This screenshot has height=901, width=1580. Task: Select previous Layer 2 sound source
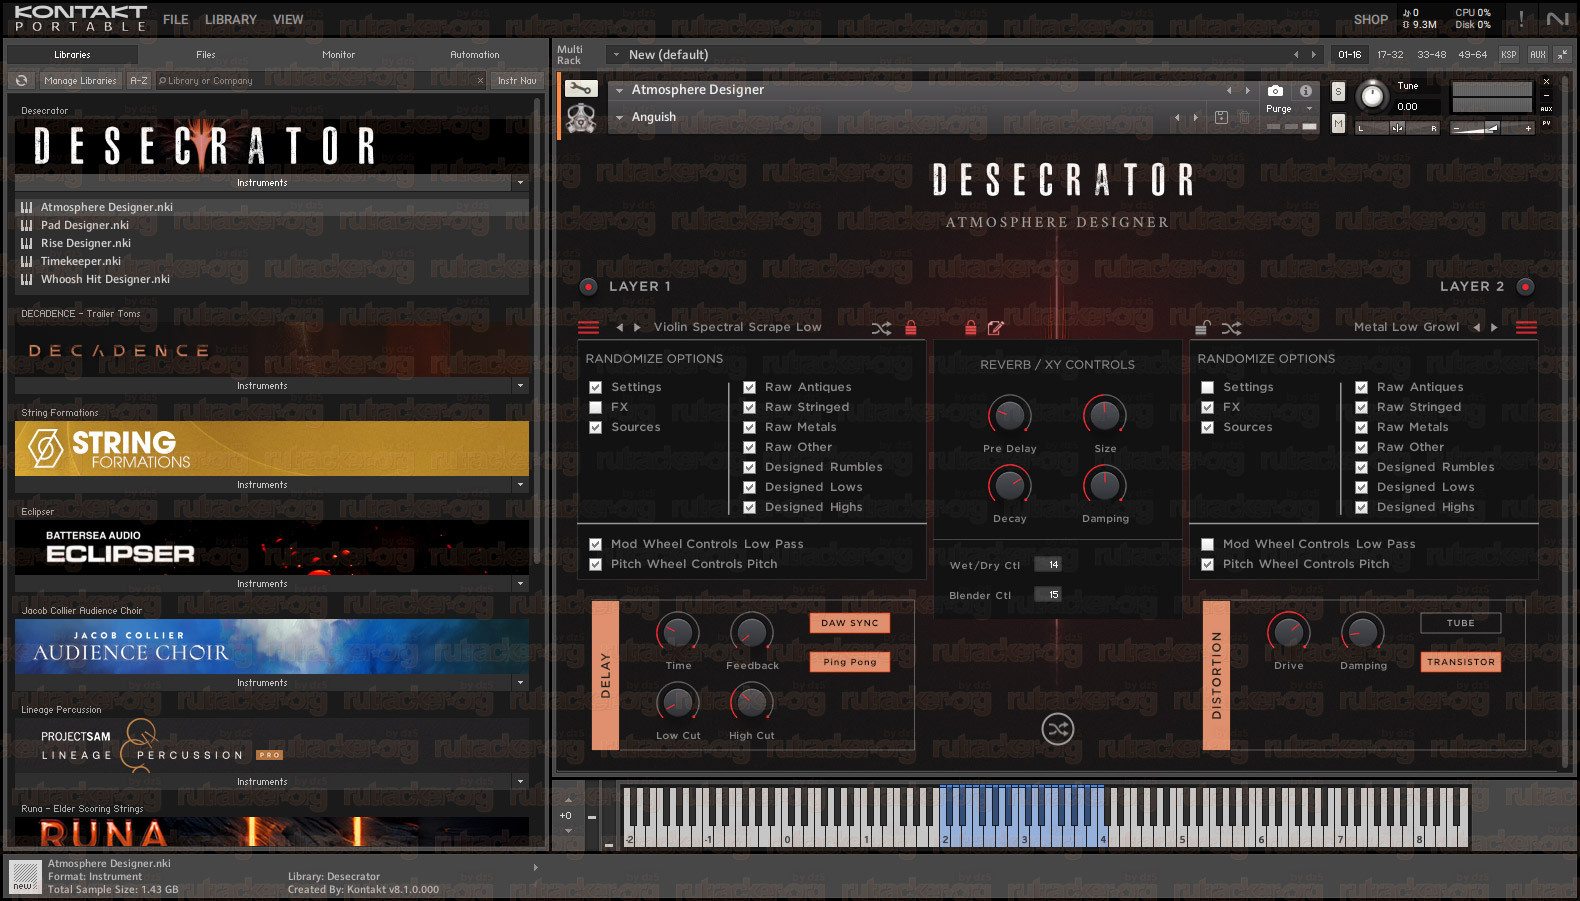1476,327
